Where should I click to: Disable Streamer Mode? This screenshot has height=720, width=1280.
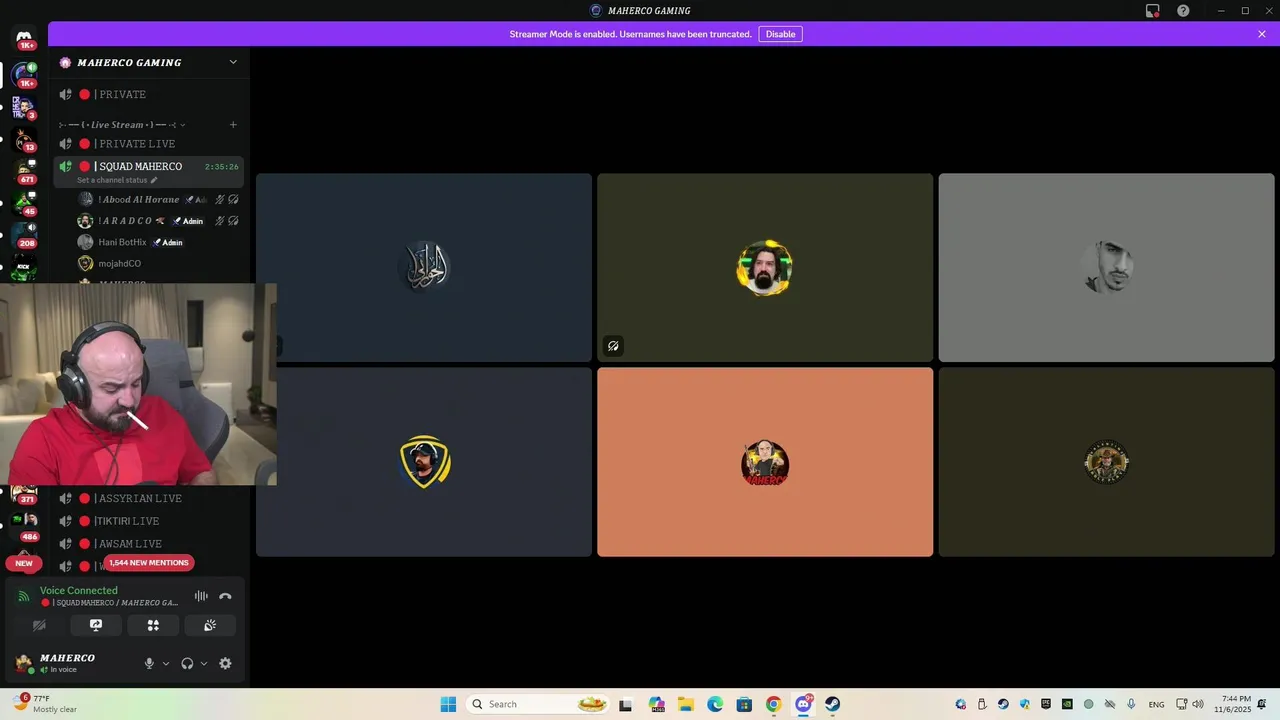(x=780, y=34)
